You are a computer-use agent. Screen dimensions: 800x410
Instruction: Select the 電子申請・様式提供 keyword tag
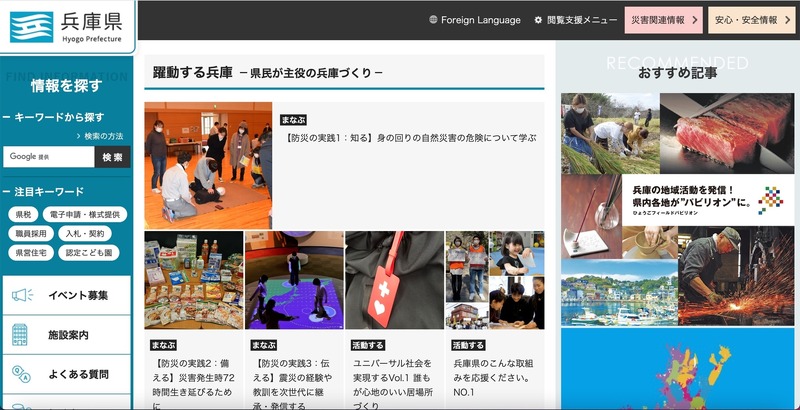[x=85, y=215]
